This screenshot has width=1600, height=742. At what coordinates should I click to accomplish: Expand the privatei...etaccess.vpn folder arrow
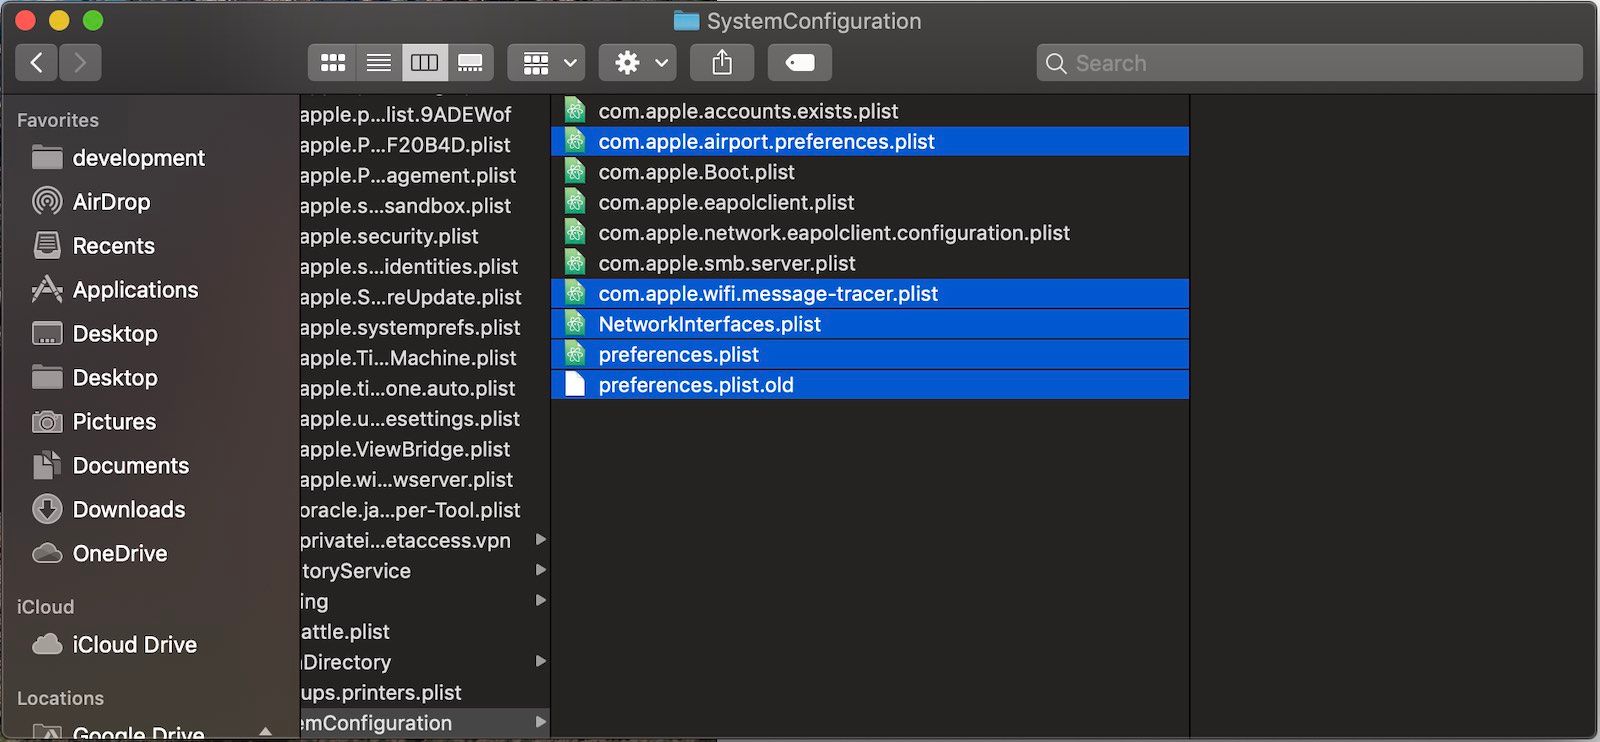pos(540,540)
